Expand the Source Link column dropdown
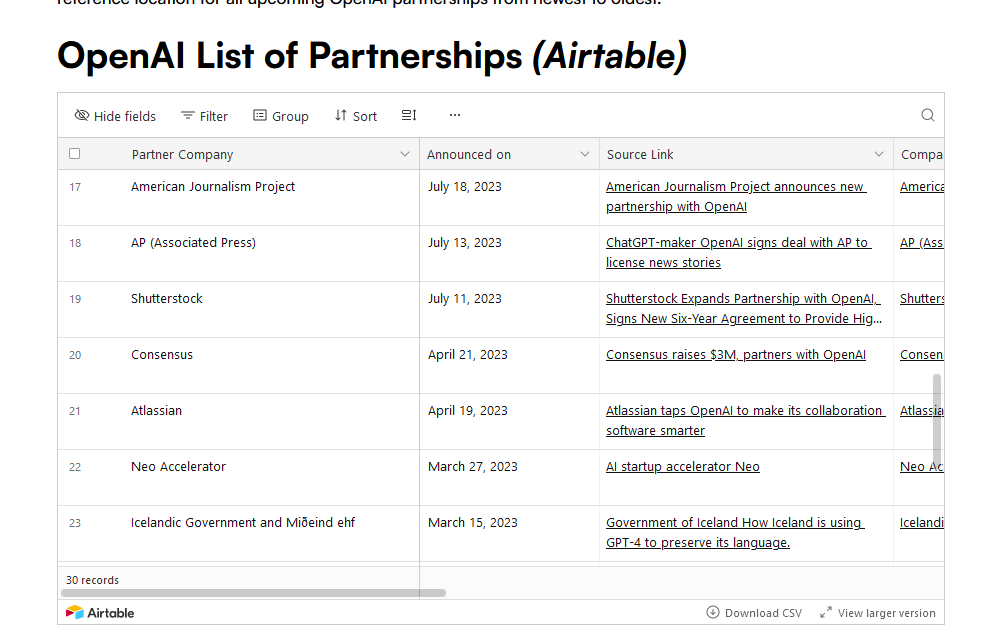 coord(879,154)
